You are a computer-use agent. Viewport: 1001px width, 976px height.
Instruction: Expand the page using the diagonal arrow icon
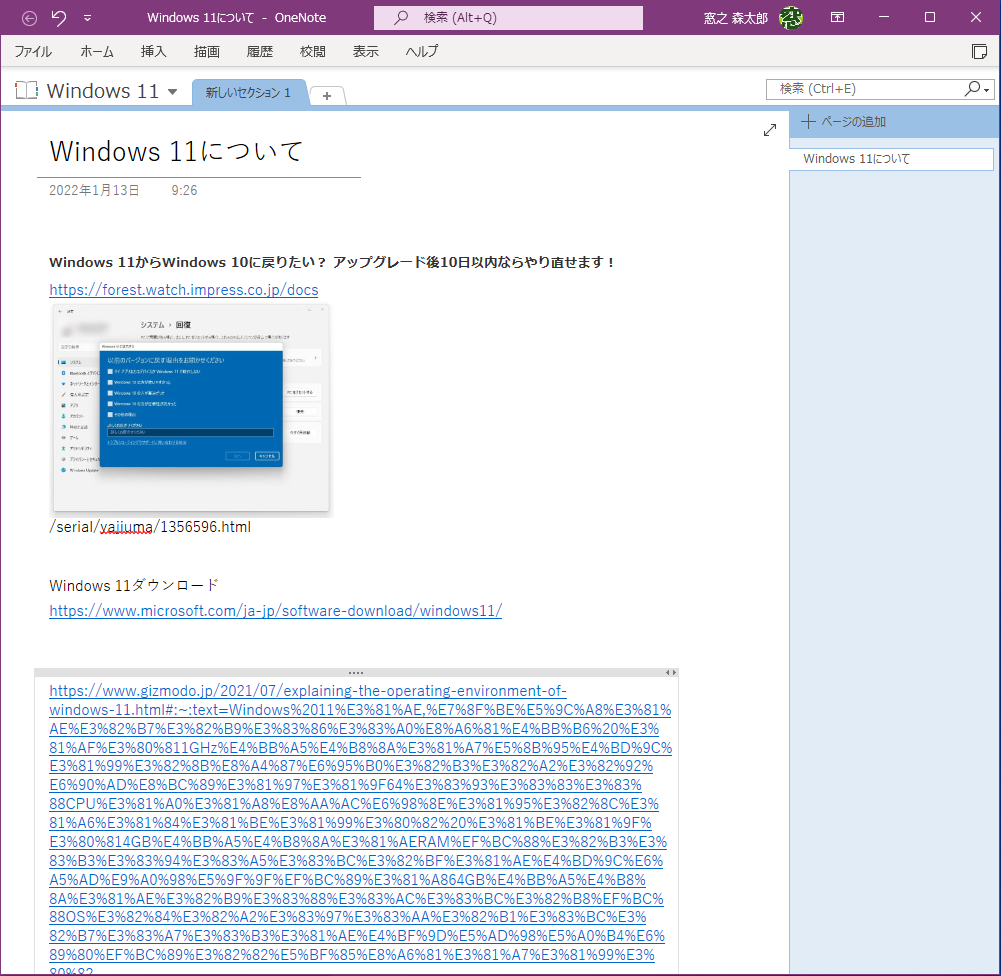point(769,129)
